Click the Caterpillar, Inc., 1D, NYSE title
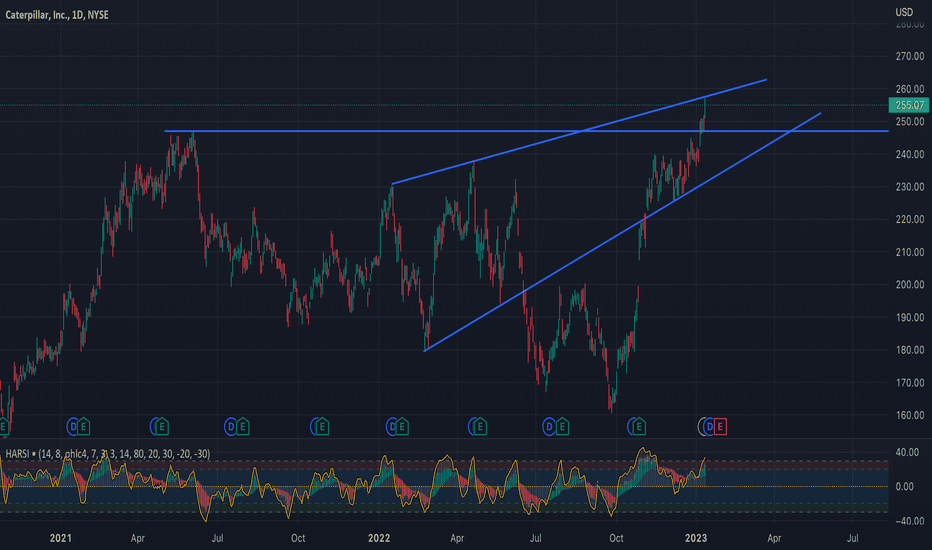932x550 pixels. coord(57,15)
